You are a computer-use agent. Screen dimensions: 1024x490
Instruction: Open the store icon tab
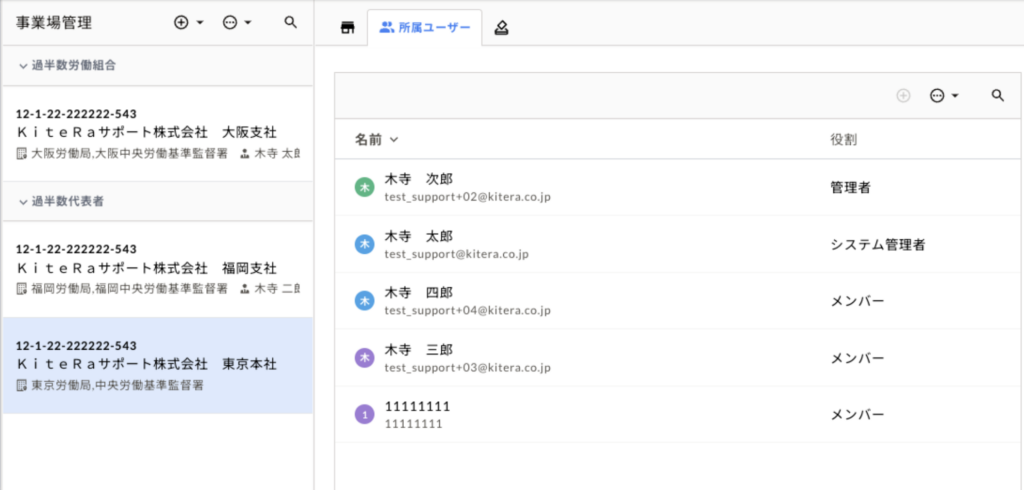(x=348, y=28)
